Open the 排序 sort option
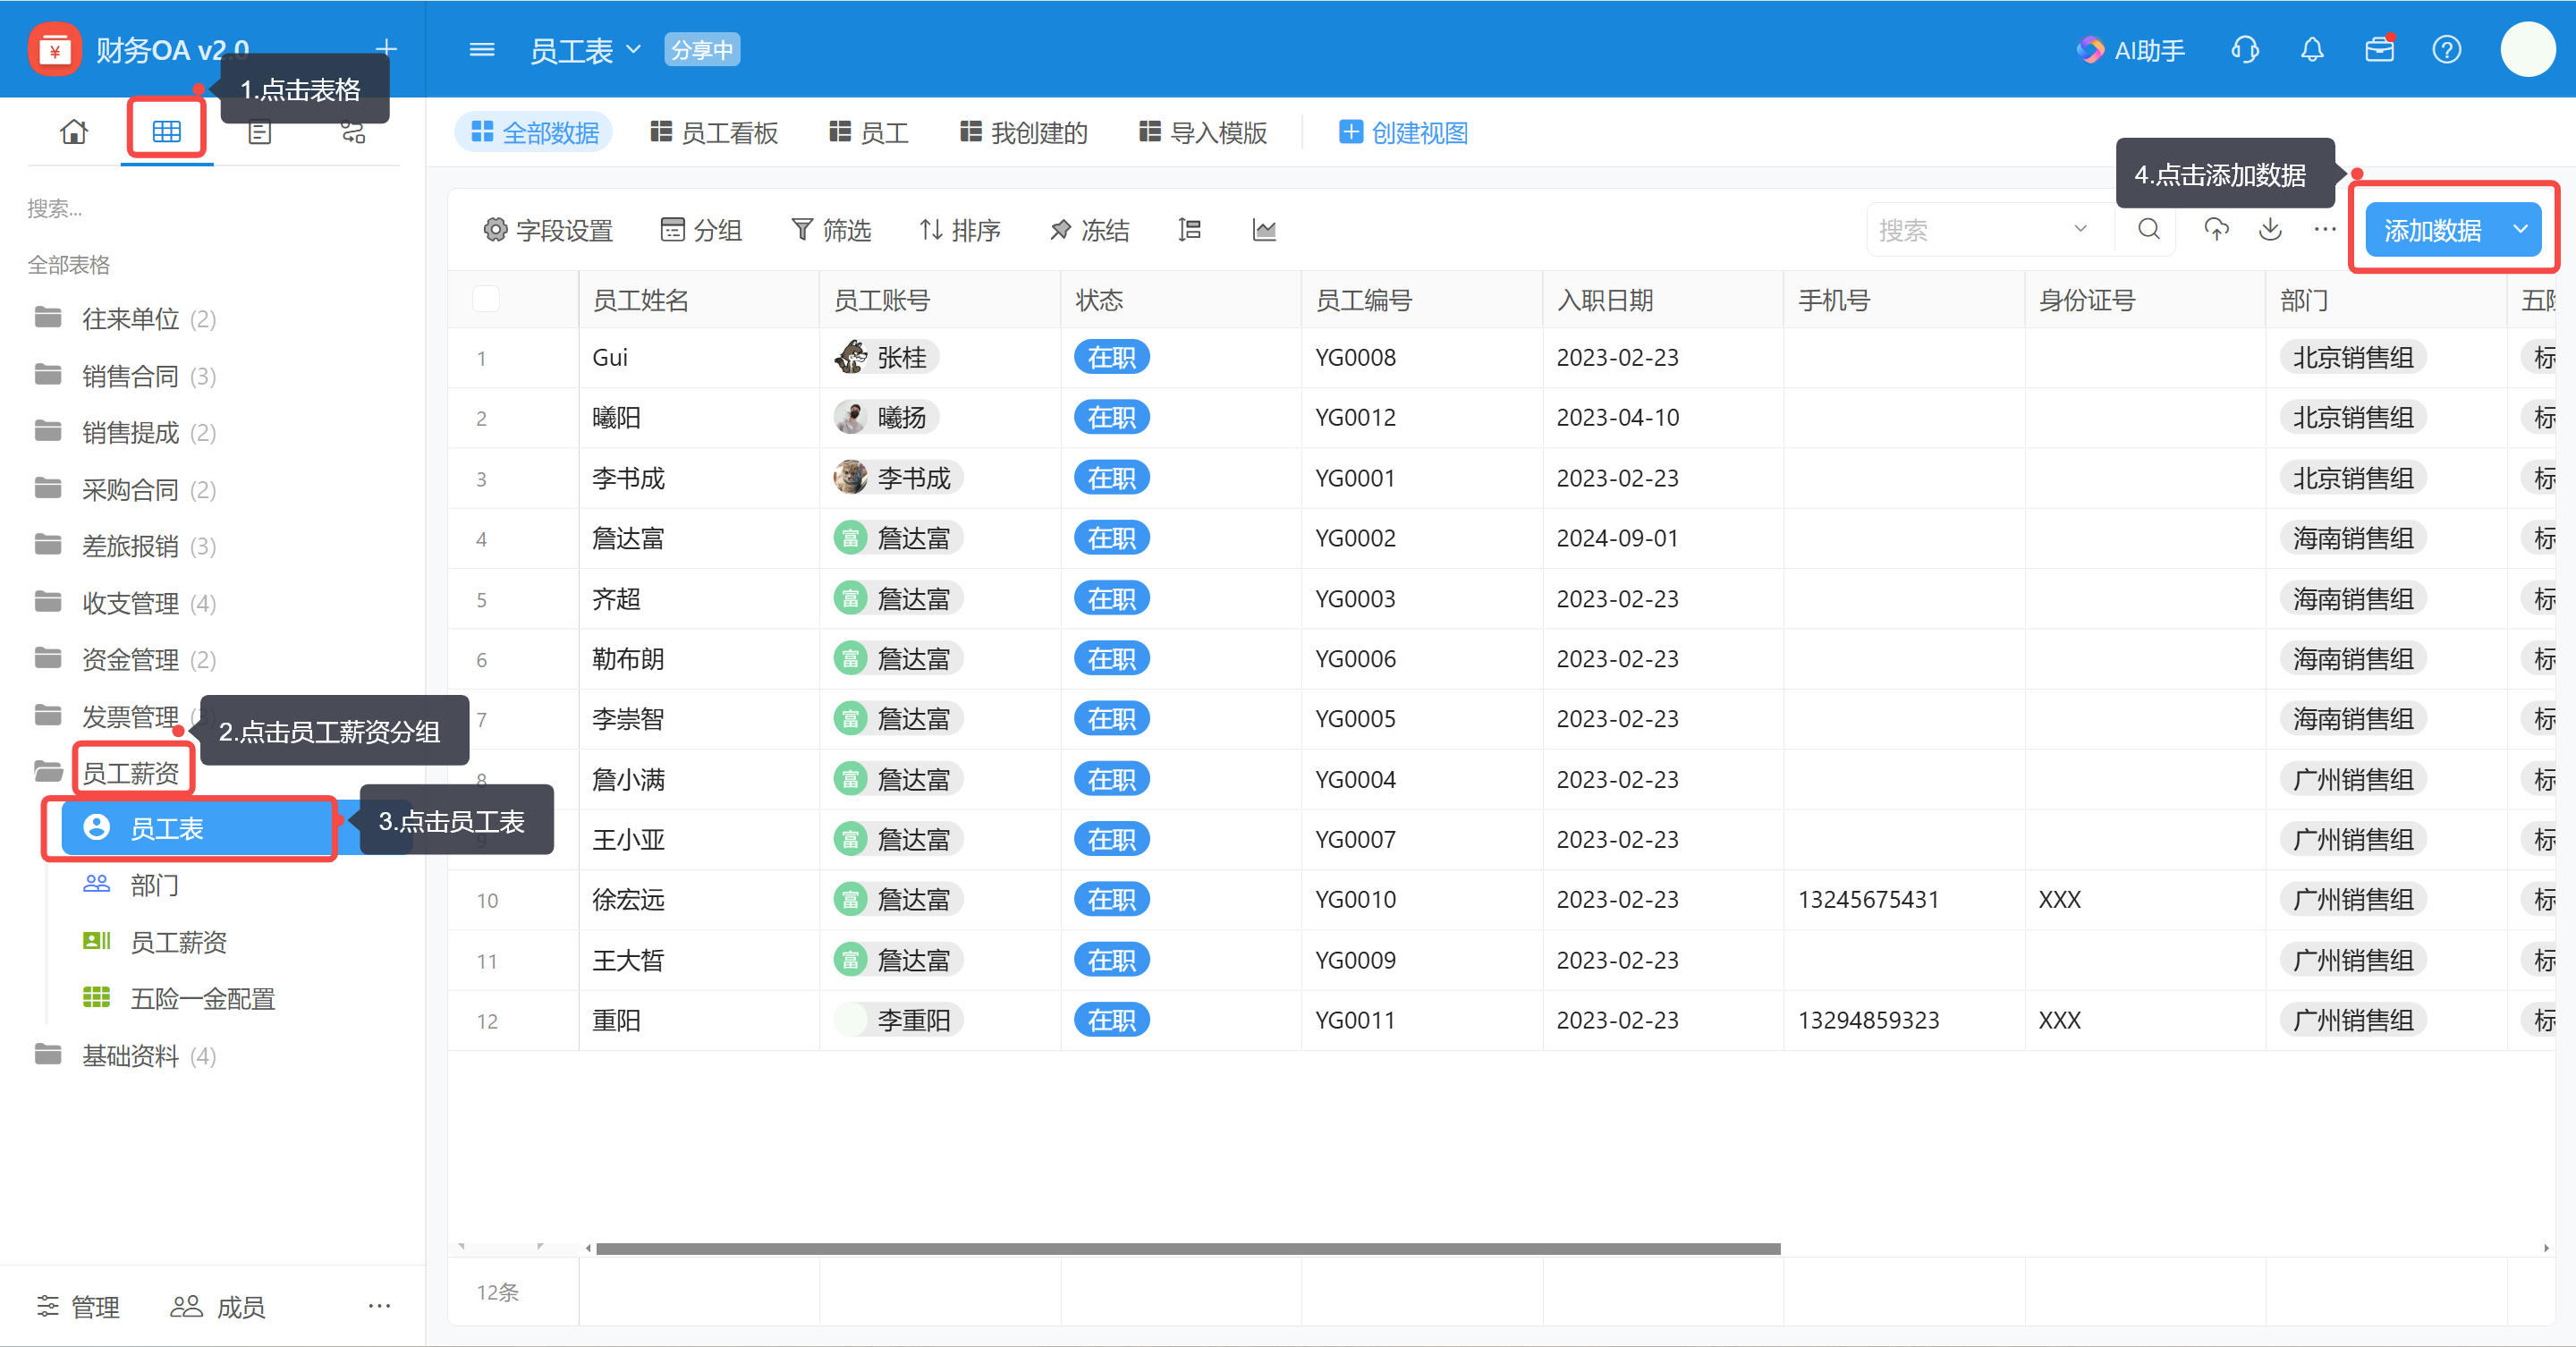Screen dimensions: 2576x1347 click(x=960, y=230)
